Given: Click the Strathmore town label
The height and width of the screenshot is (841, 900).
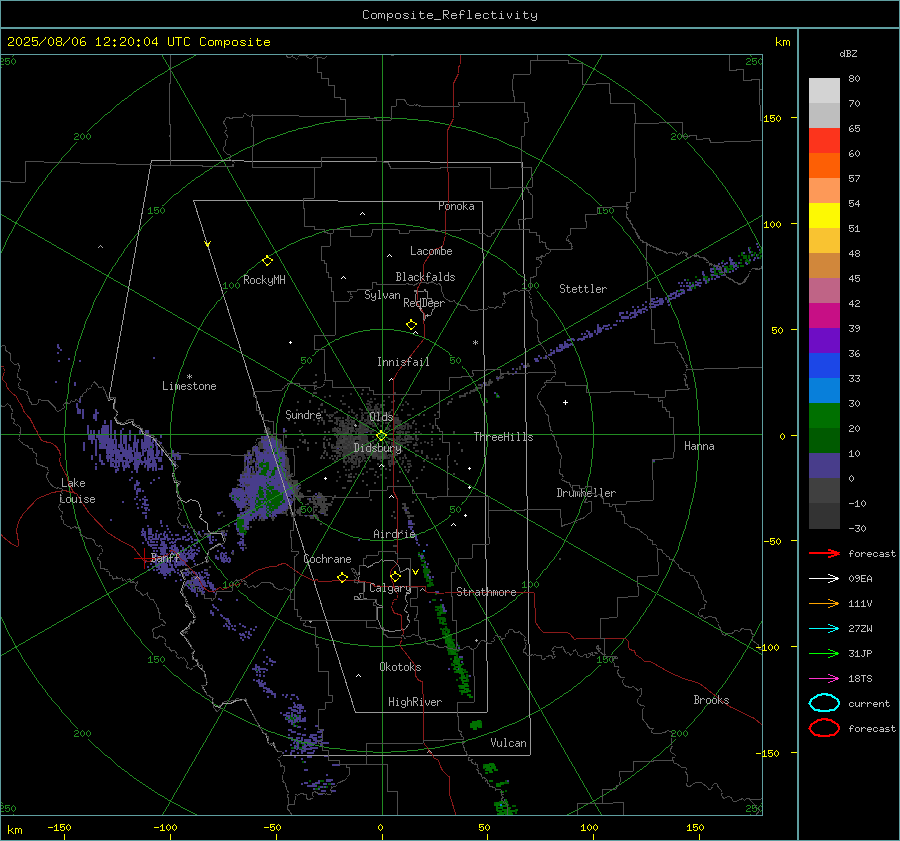Looking at the screenshot, I should pos(486,592).
